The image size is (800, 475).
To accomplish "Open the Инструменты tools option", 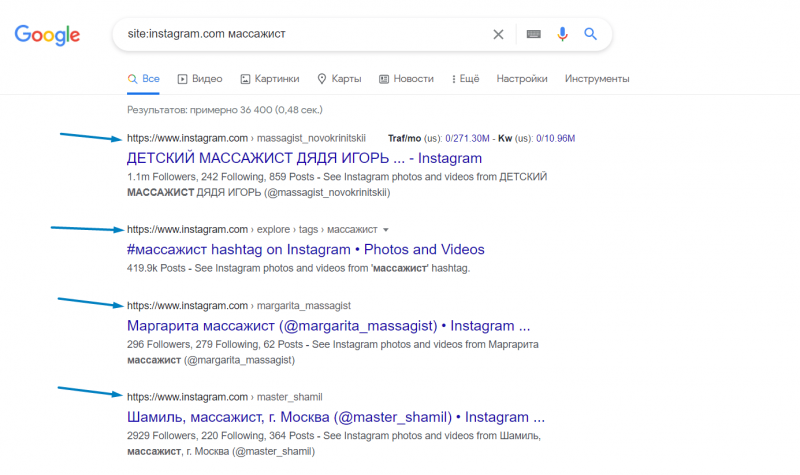I will pos(597,79).
